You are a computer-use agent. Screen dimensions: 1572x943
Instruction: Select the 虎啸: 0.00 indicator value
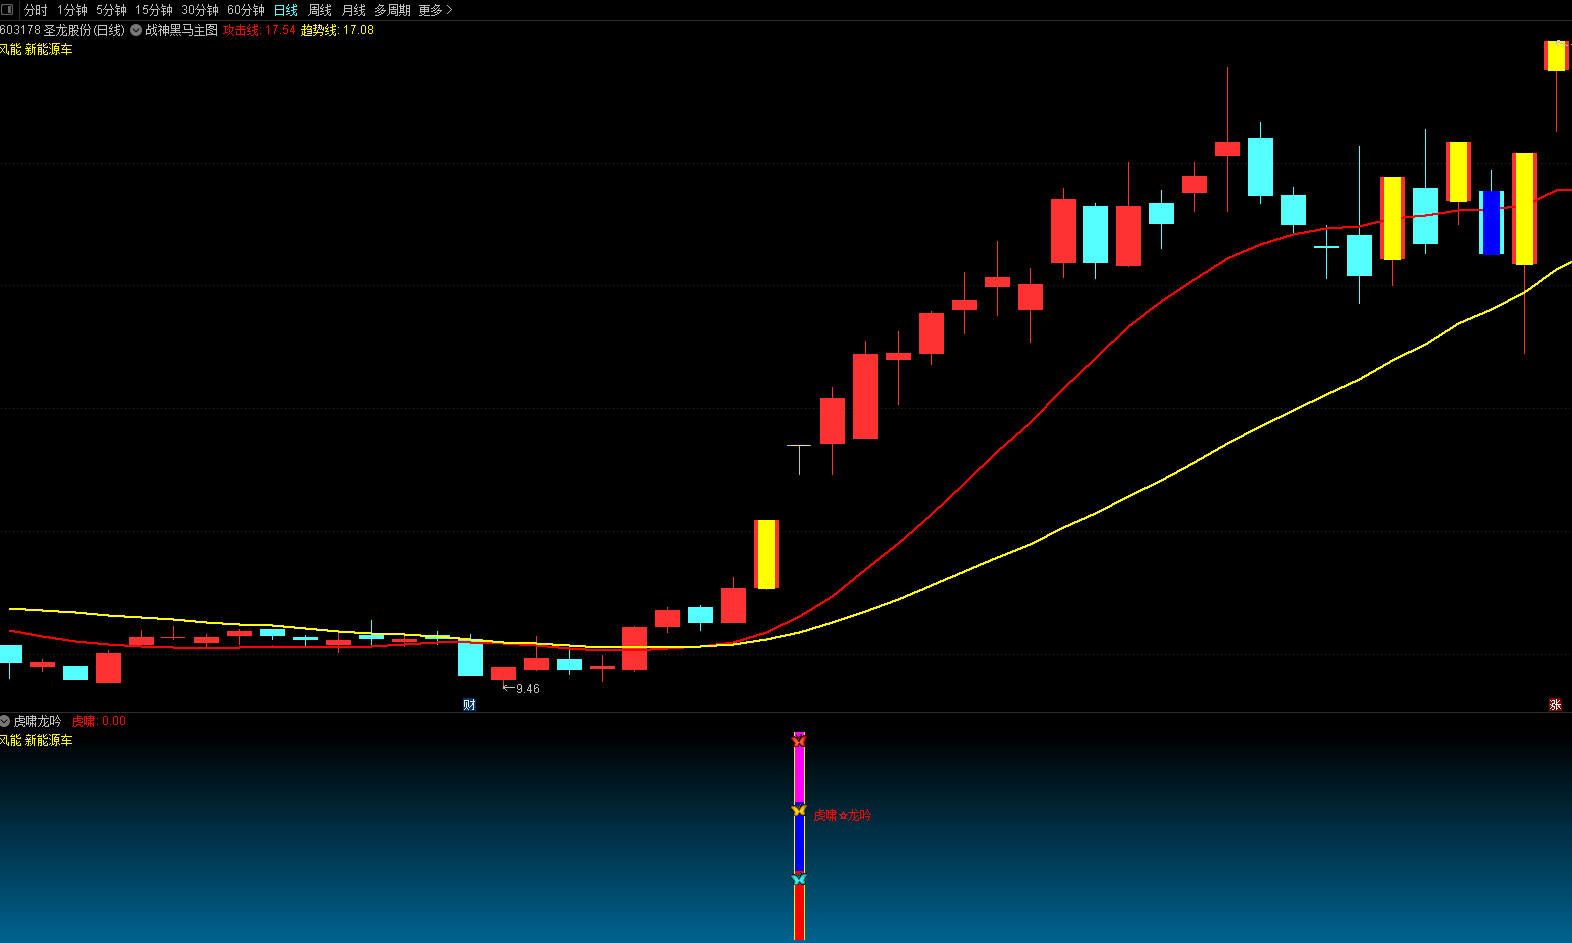coord(99,721)
